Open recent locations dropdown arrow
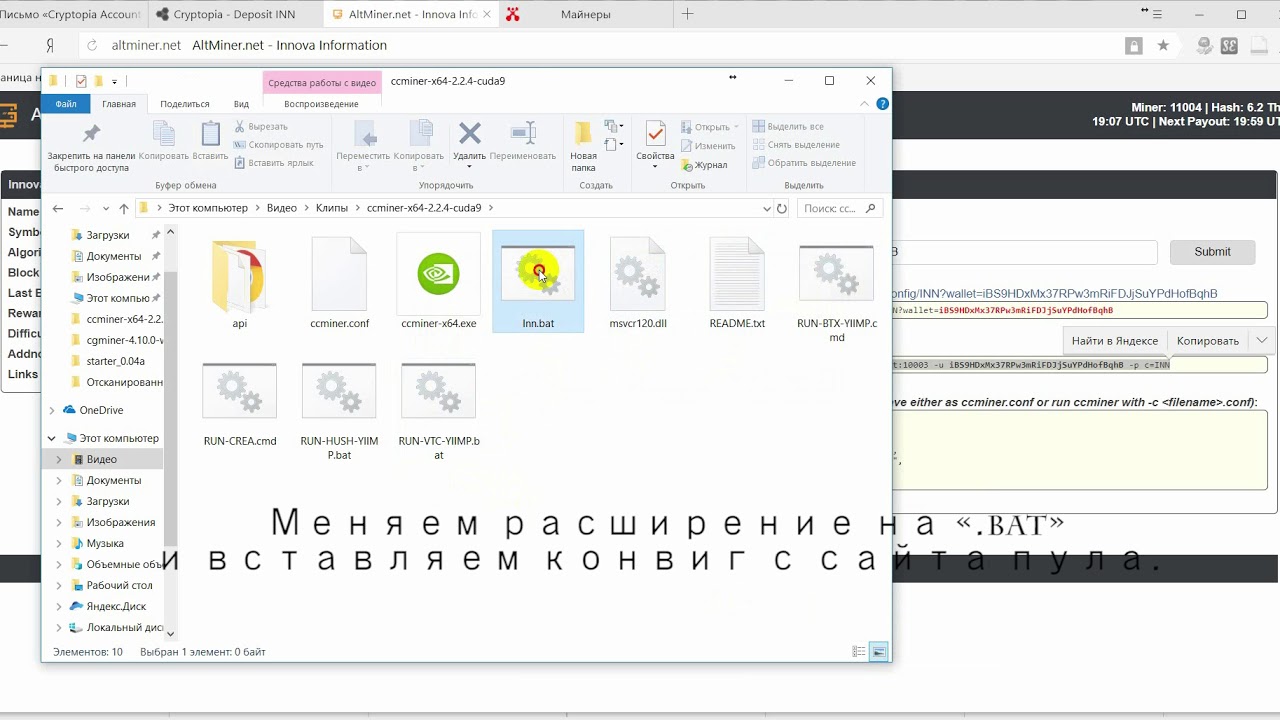The width and height of the screenshot is (1280, 720). 105,208
